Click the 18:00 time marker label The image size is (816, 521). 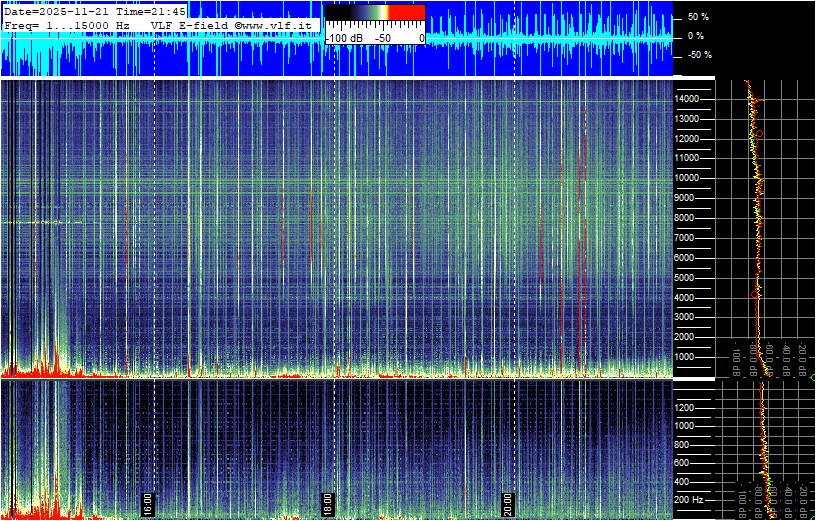pyautogui.click(x=327, y=503)
